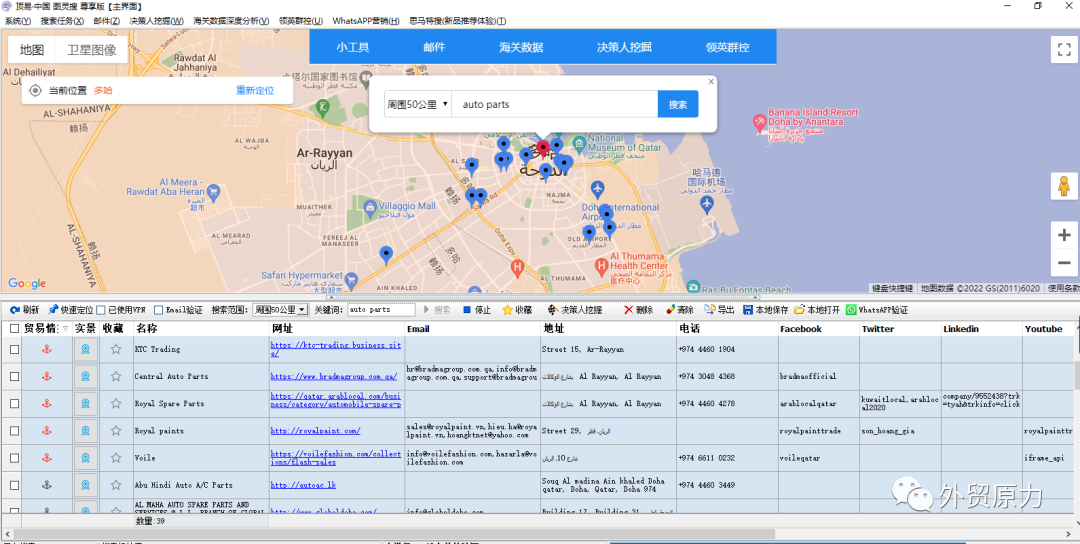Check the Central Auto Parts row checkbox

click(14, 377)
